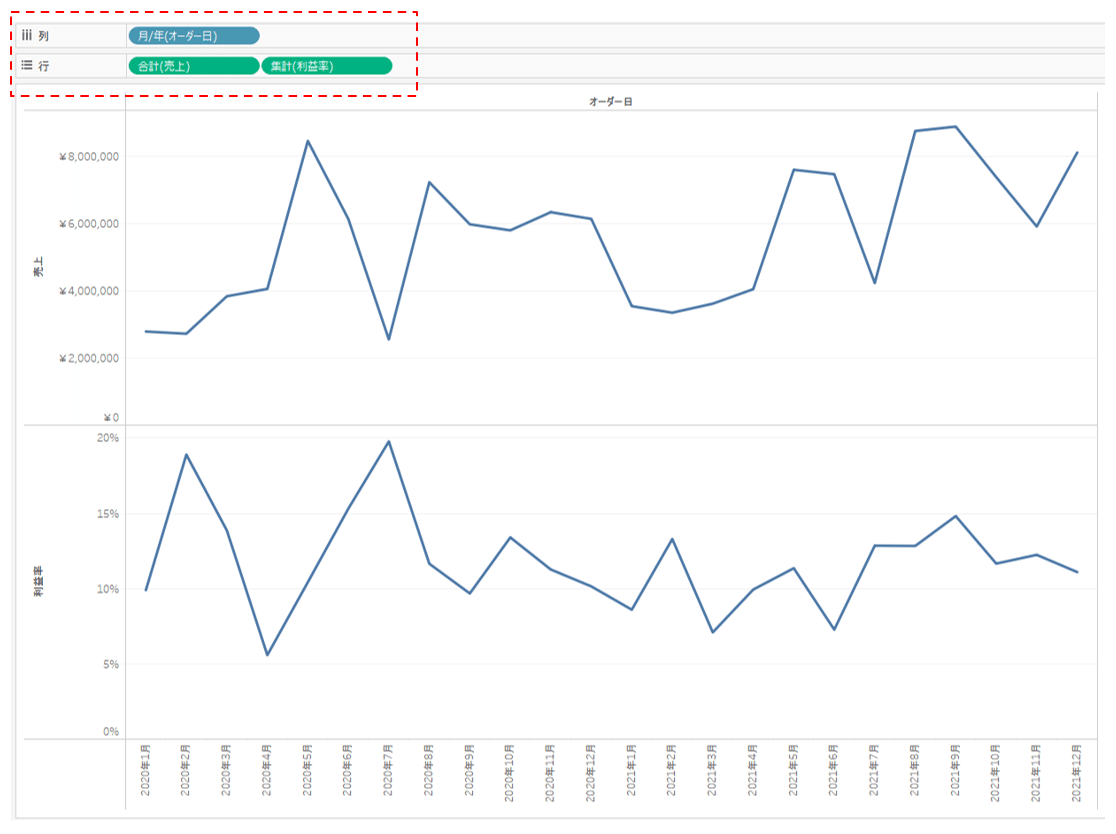Click the 利益率 axis title
Viewport: 1116px width, 834px height.
point(38,581)
